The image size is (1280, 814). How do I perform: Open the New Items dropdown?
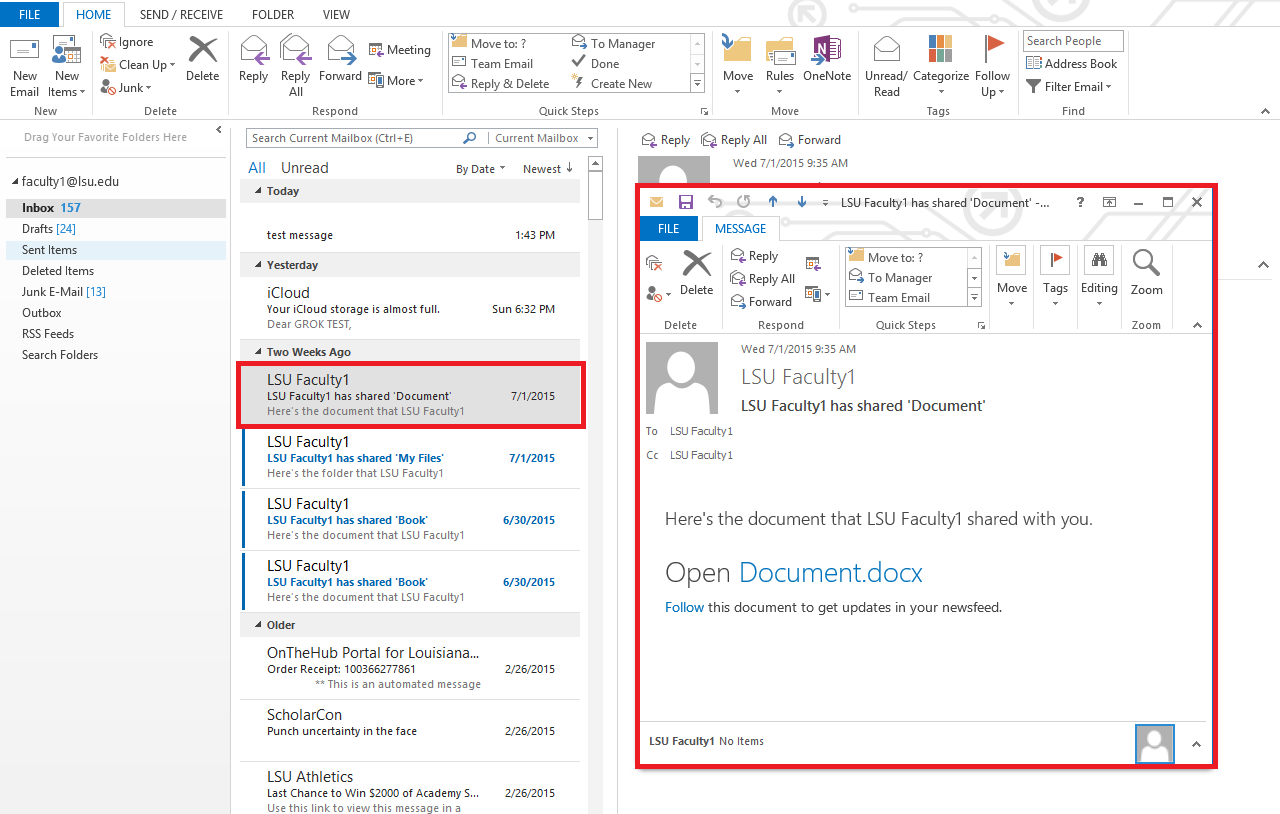[67, 67]
